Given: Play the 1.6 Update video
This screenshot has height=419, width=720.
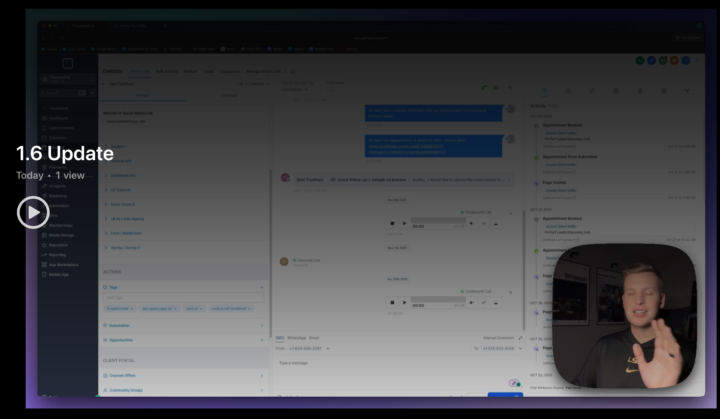Looking at the screenshot, I should pos(33,212).
